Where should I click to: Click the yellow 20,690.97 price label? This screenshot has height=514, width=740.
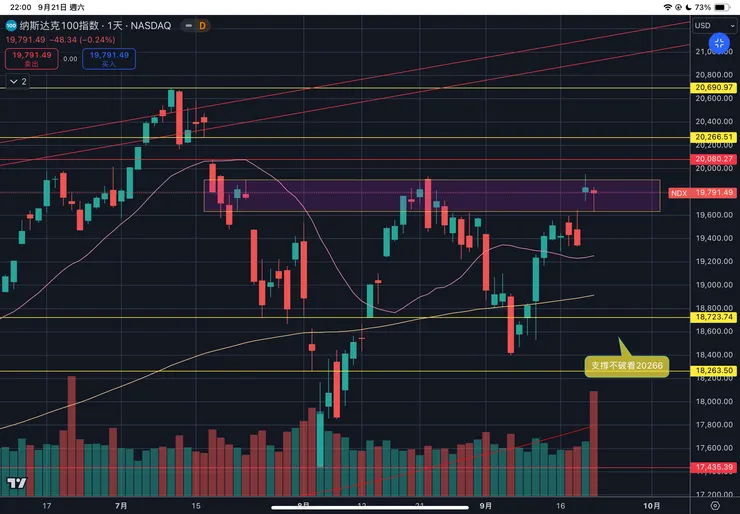pos(714,88)
